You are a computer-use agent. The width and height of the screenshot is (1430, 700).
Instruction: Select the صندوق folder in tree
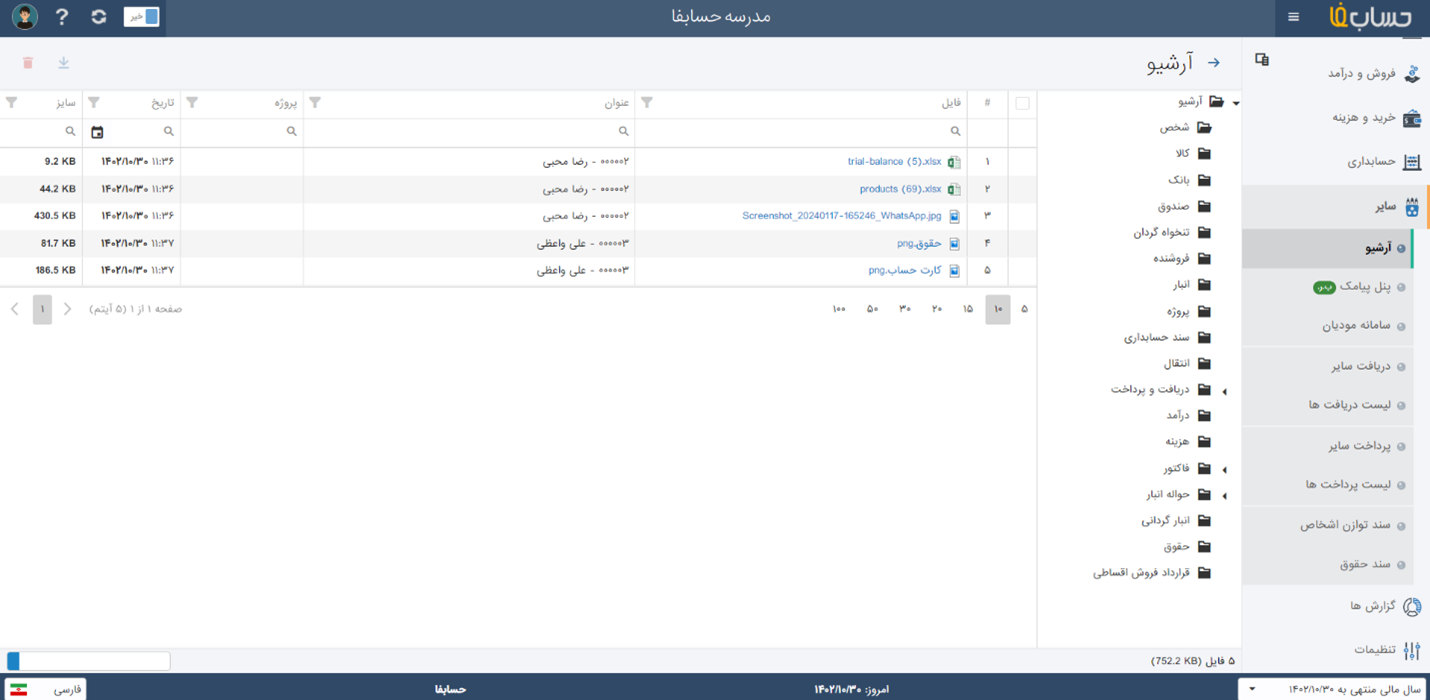point(1185,206)
